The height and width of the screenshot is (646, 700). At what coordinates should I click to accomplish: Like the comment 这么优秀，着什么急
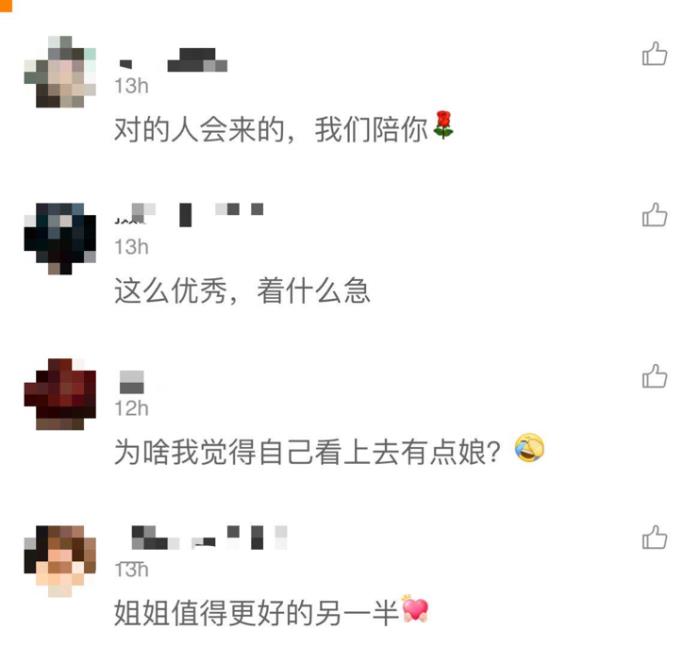(654, 215)
